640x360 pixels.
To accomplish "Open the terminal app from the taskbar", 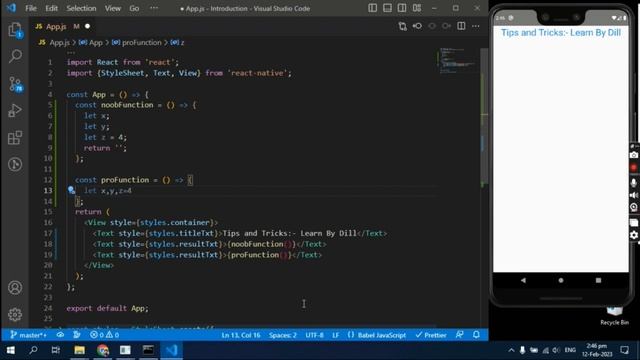I will (148, 350).
